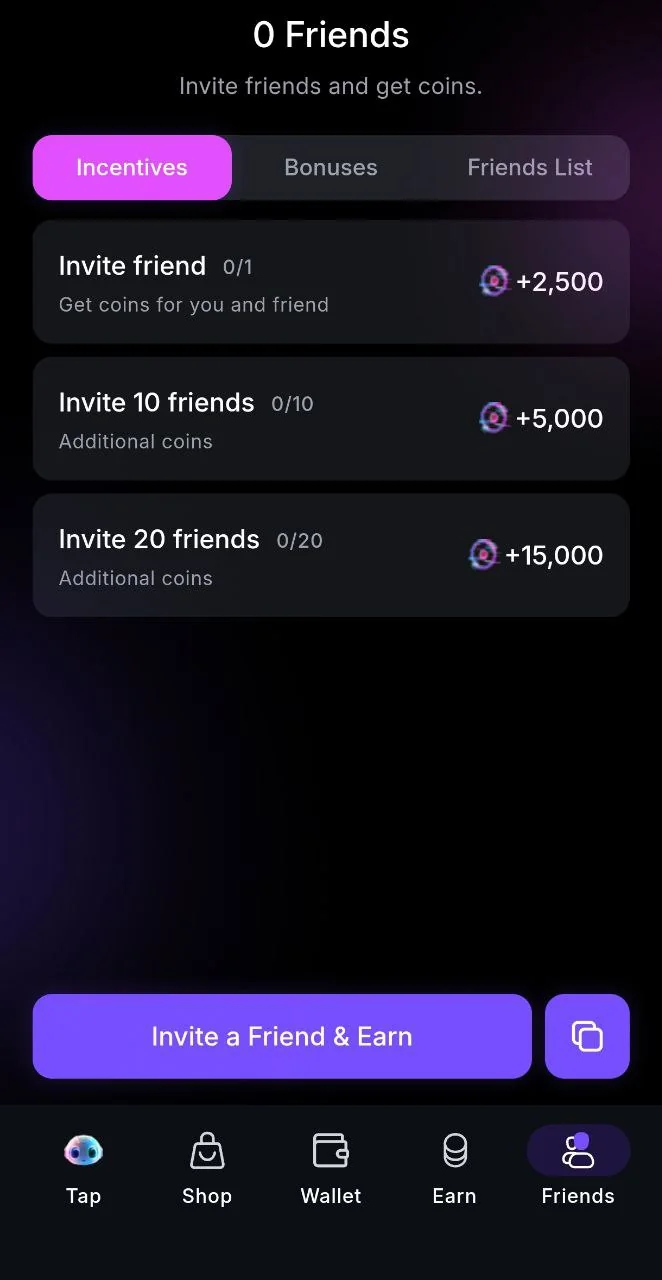This screenshot has height=1280, width=662.
Task: Switch to the Bonuses tab
Action: coord(331,168)
